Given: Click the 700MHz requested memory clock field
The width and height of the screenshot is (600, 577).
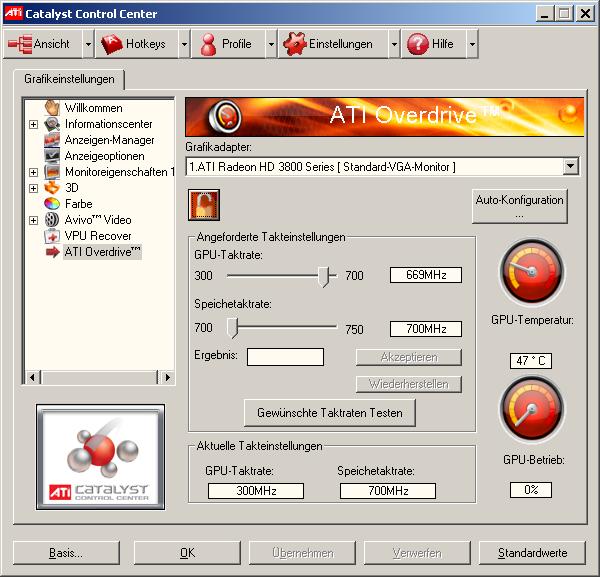Looking at the screenshot, I should click(426, 329).
